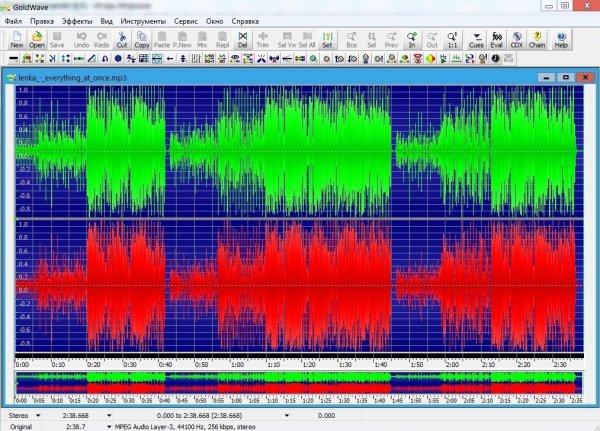Click the Save toolbar button
This screenshot has width=600, height=431.
click(57, 39)
